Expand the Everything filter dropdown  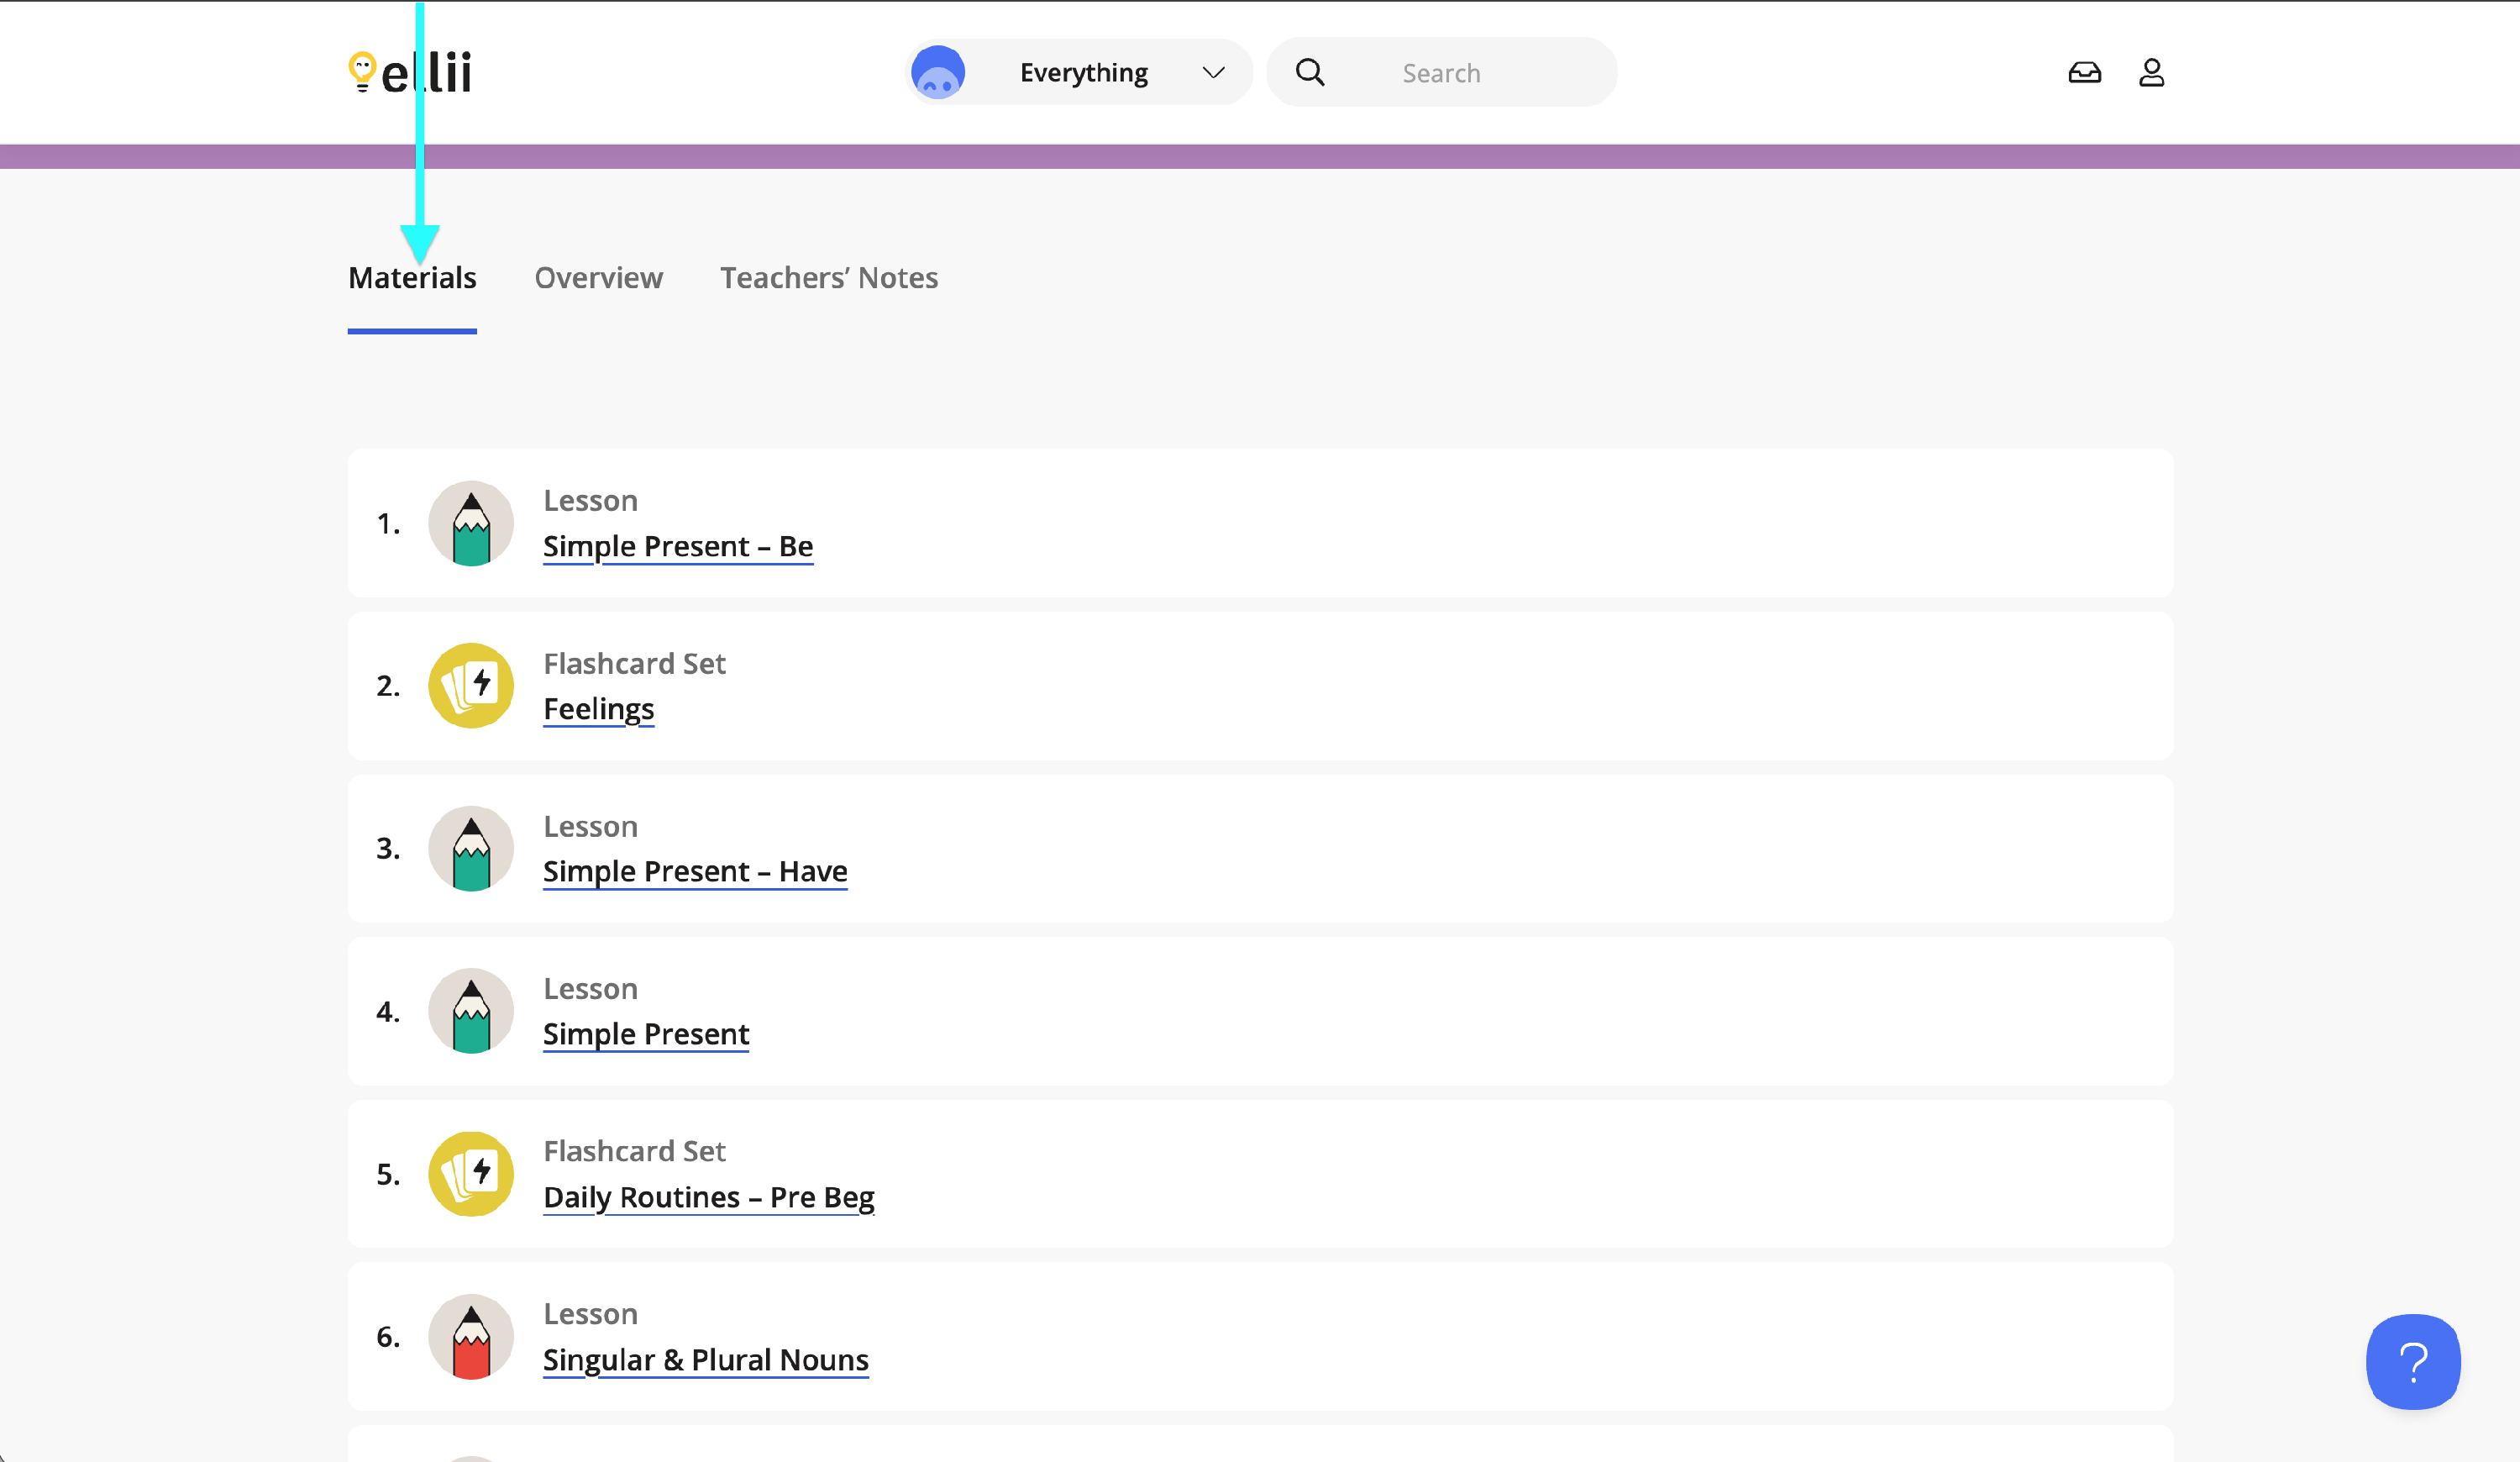click(1084, 73)
